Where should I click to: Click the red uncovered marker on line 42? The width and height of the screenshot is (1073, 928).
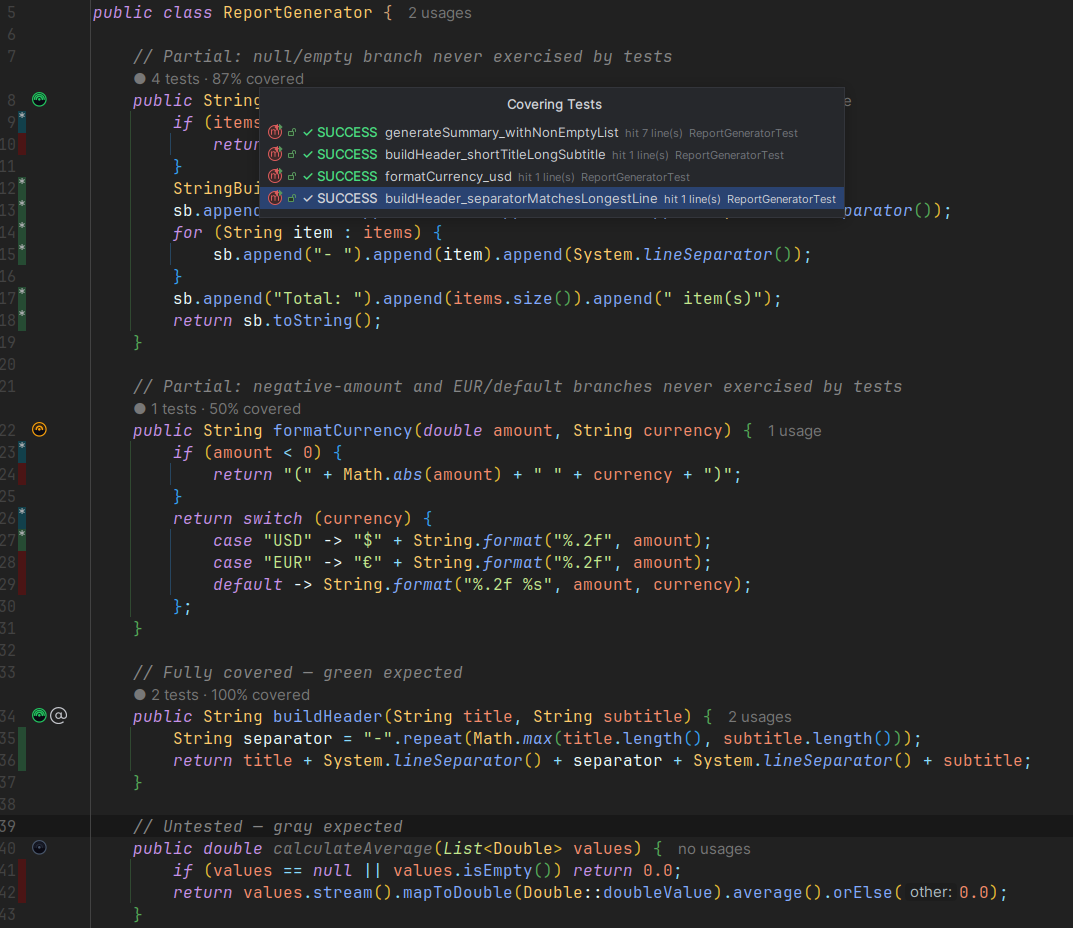coord(22,892)
